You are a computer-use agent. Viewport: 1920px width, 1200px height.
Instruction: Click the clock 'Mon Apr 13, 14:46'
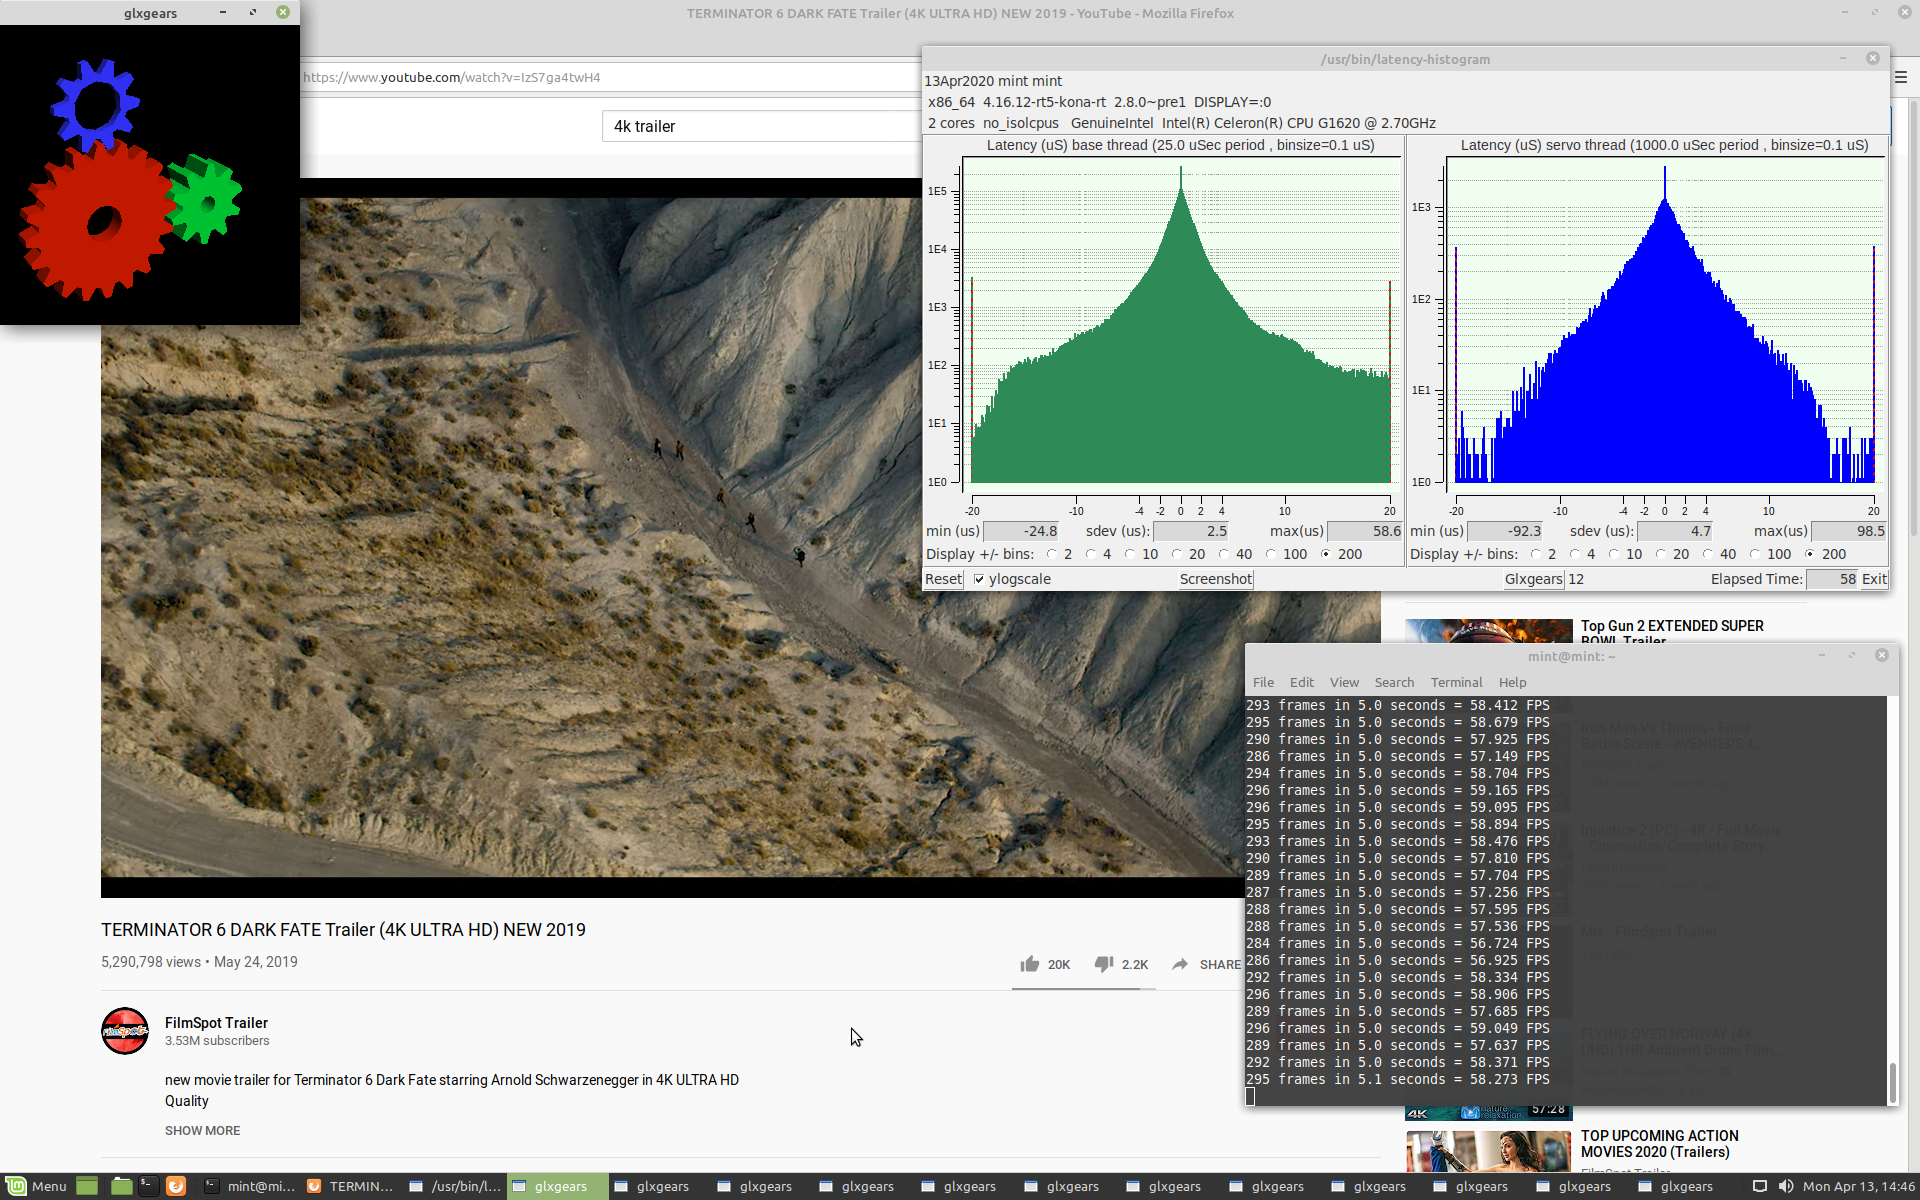pyautogui.click(x=1859, y=1186)
